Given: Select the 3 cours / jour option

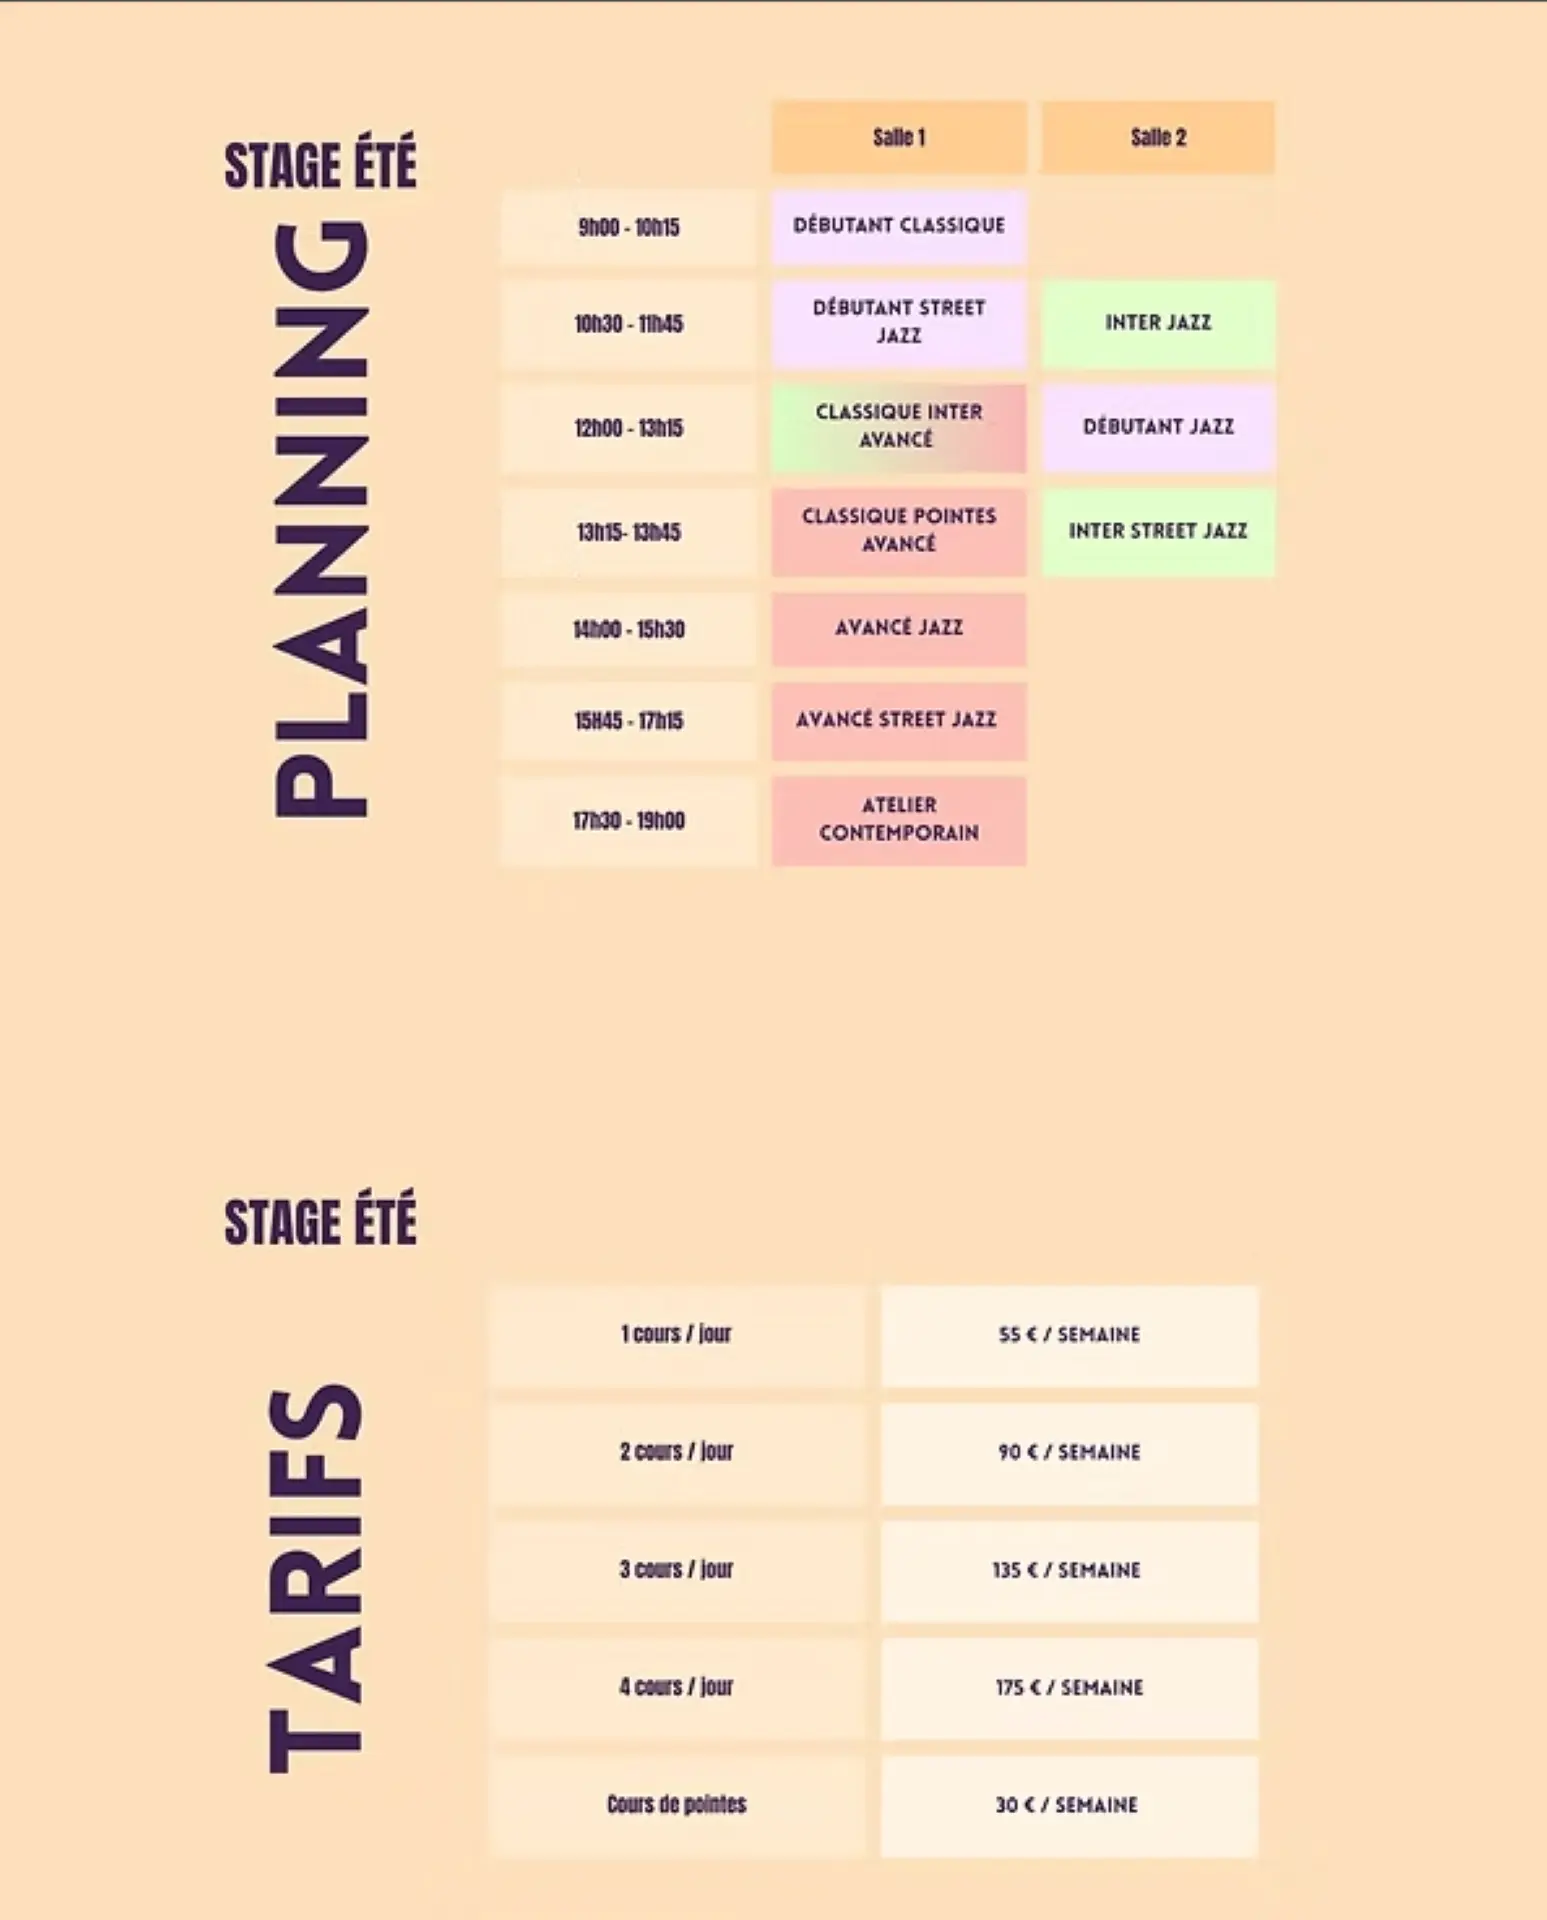Looking at the screenshot, I should coord(676,1571).
